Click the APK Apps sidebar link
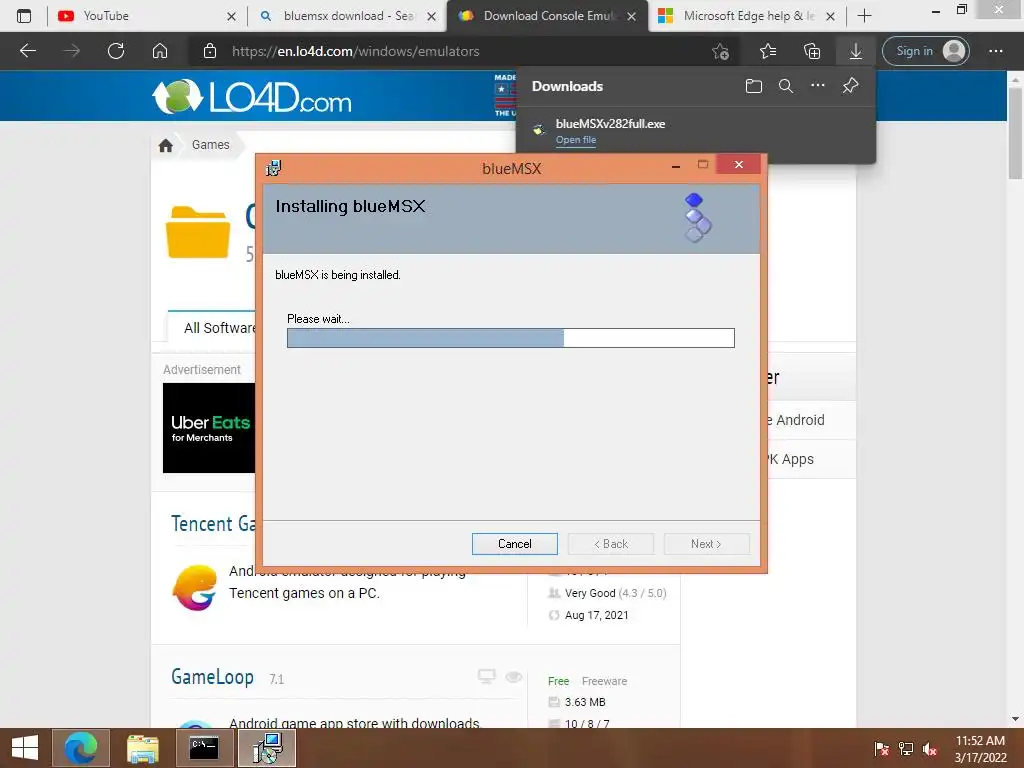The height and width of the screenshot is (768, 1024). tap(790, 459)
